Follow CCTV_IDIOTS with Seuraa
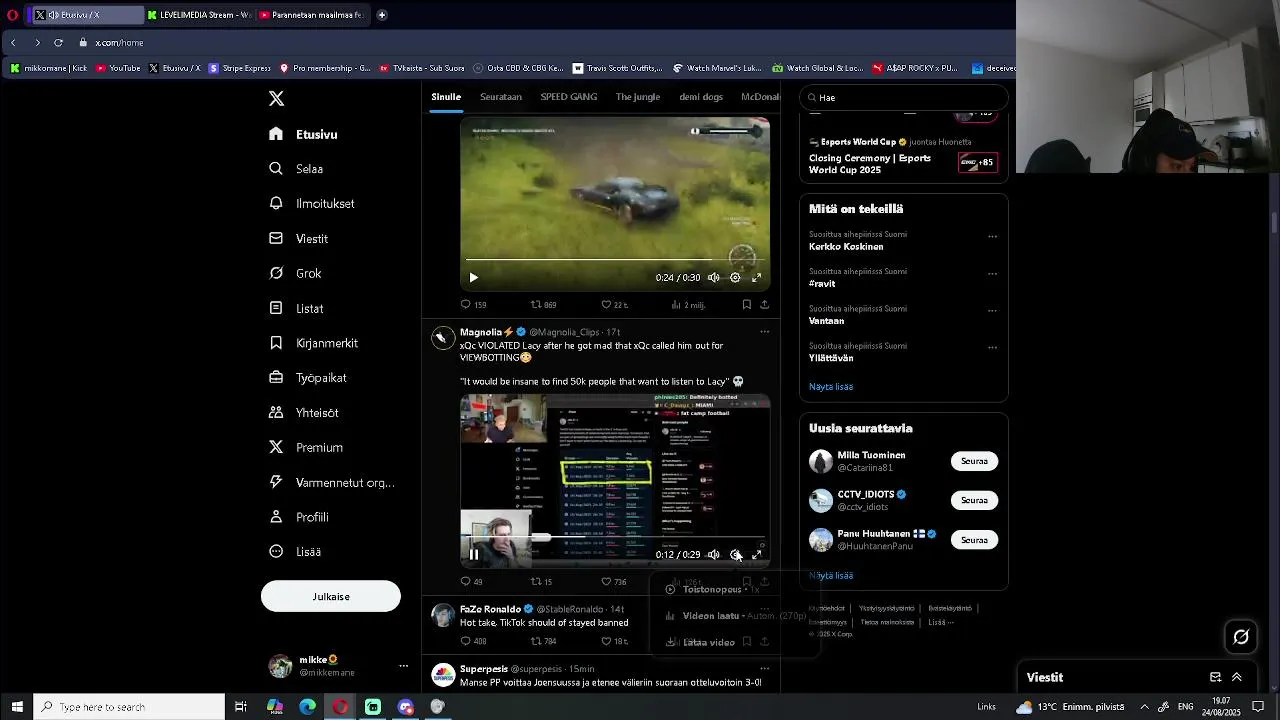This screenshot has width=1280, height=720. pyautogui.click(x=974, y=500)
